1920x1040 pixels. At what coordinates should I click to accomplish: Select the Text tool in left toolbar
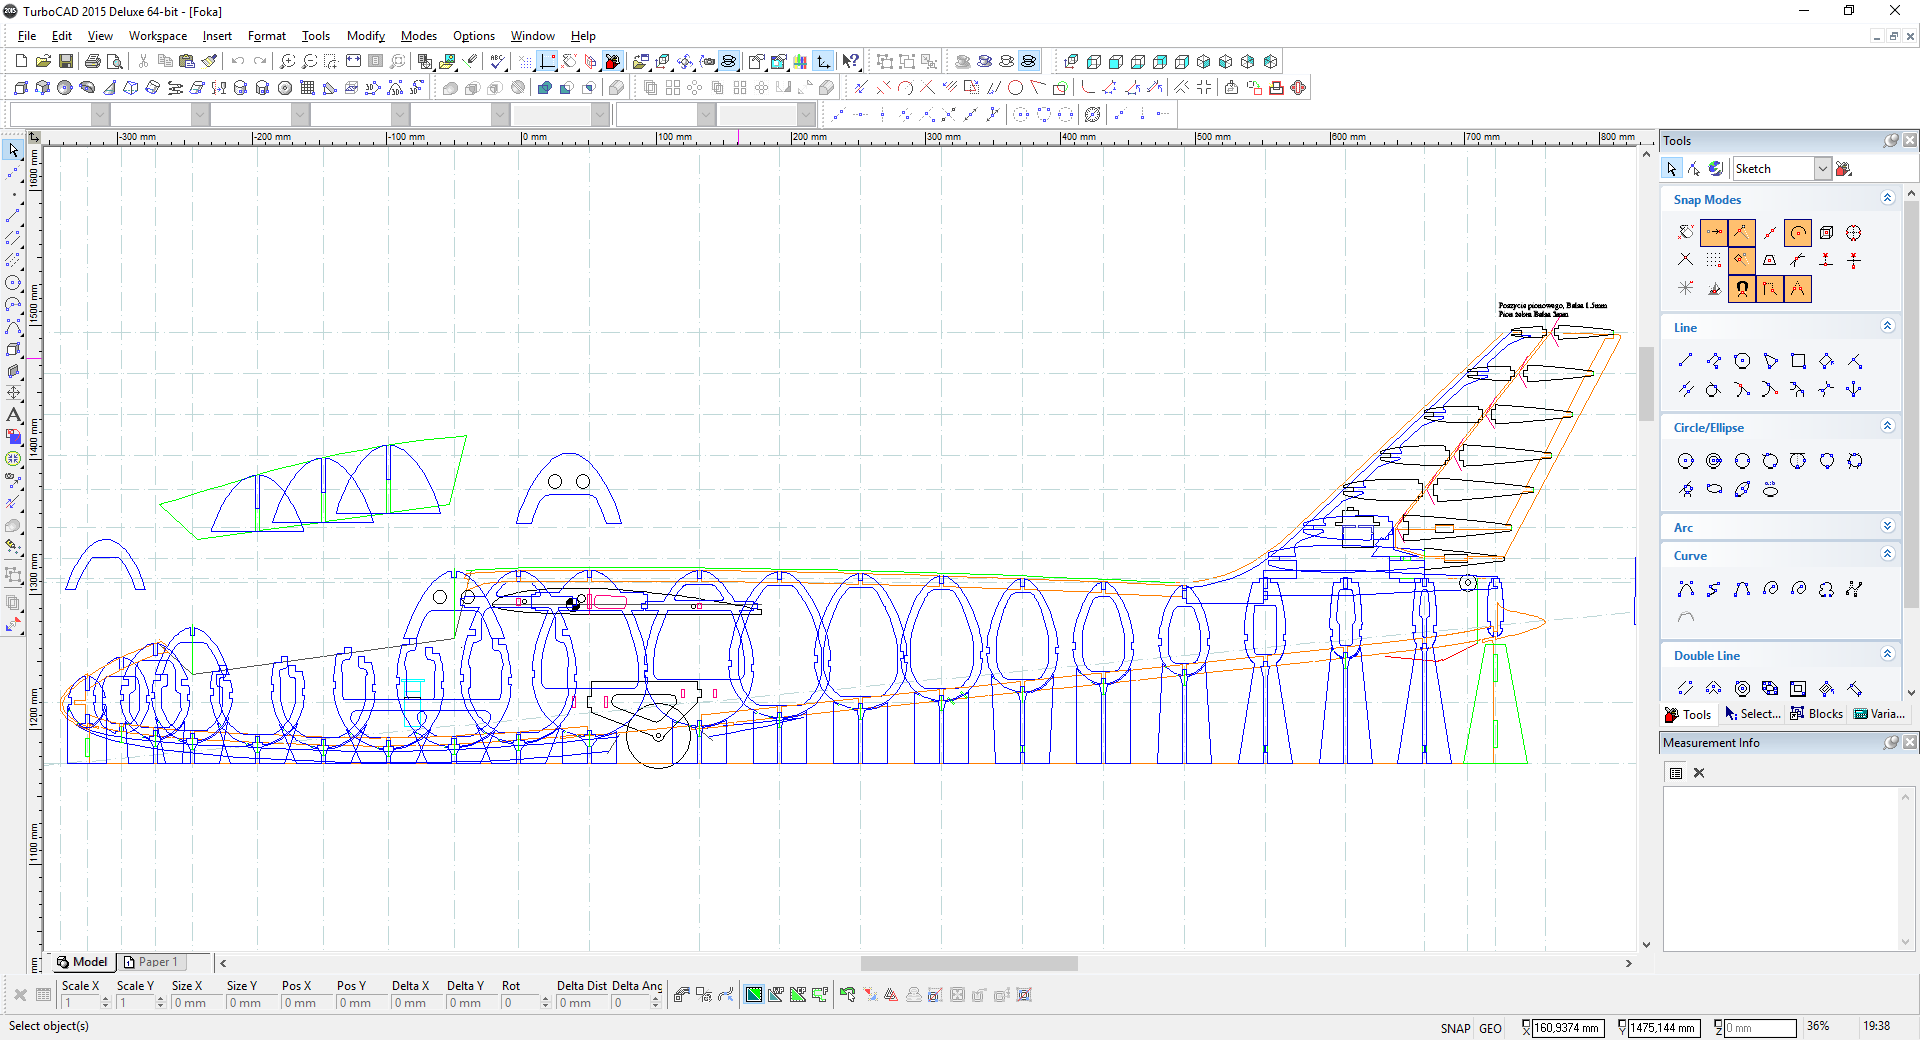13,414
